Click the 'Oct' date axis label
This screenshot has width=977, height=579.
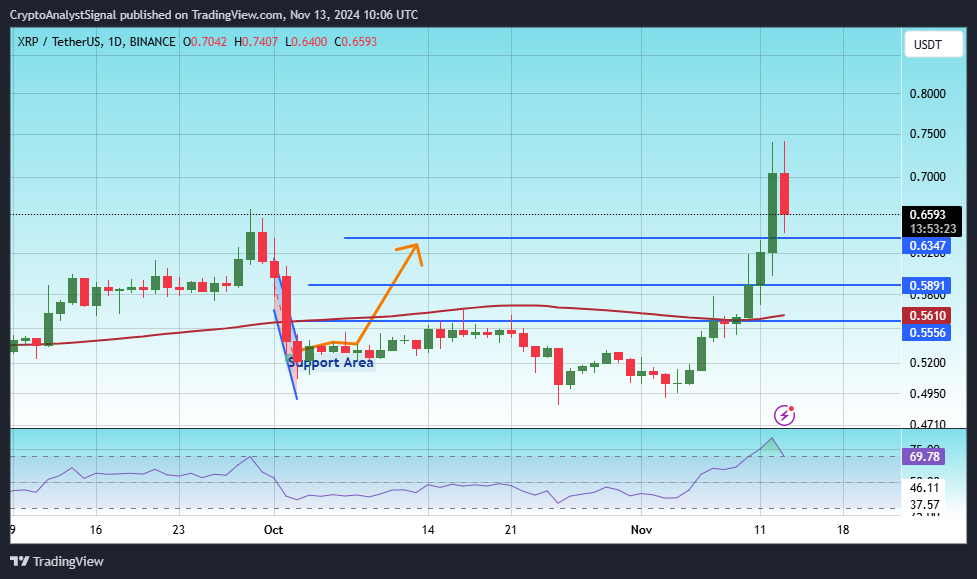[274, 530]
